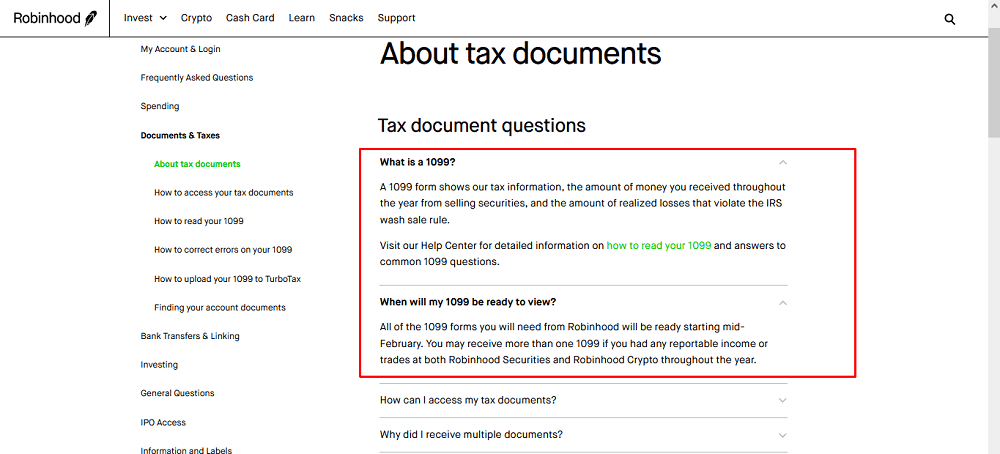Open Frequently Asked Questions in sidebar

196,78
